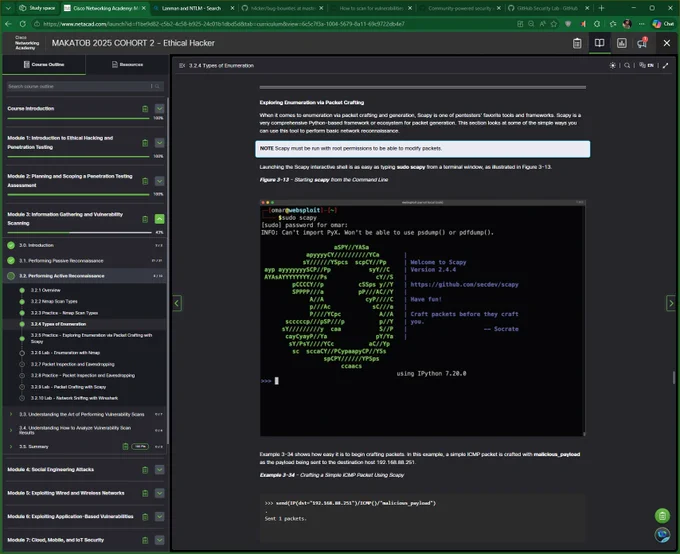This screenshot has width=680, height=554.
Task: Click the Module 3 progress bar showing 47%
Action: coord(79,233)
